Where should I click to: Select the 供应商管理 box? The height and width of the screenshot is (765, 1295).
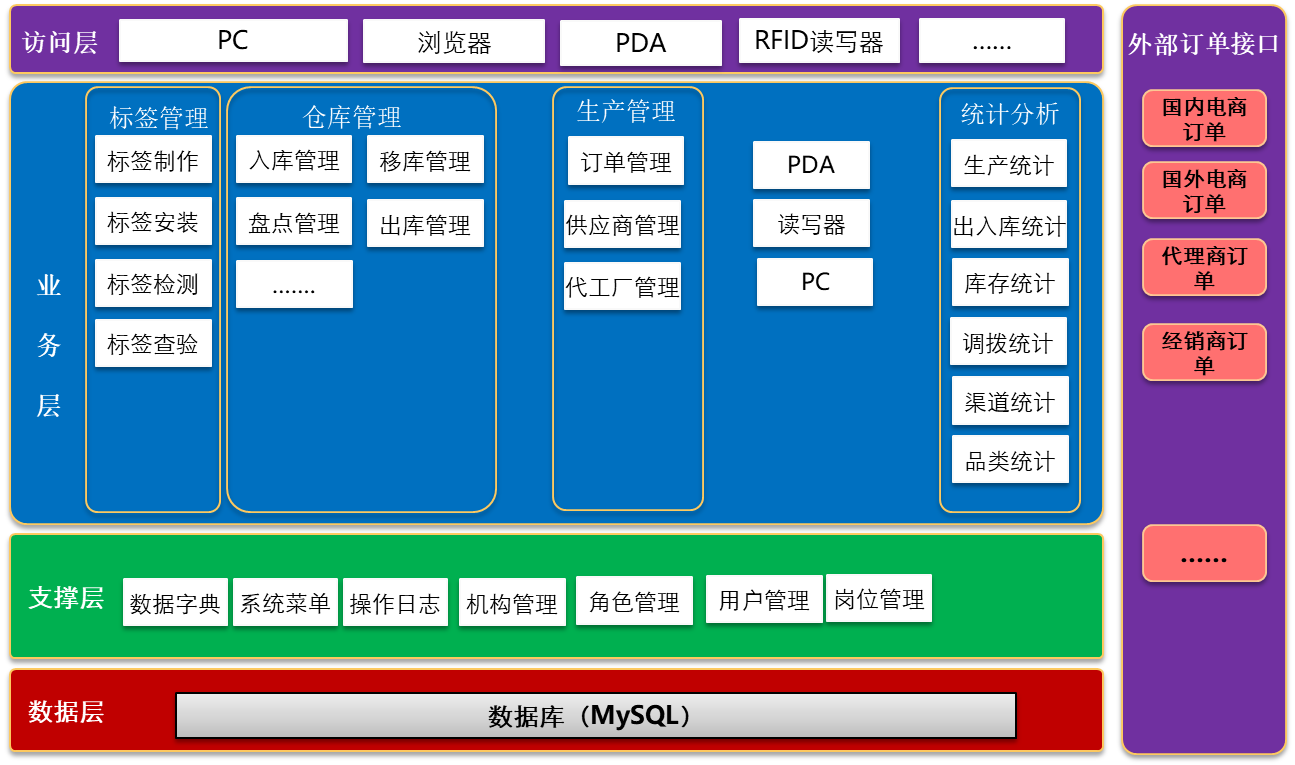tap(622, 224)
